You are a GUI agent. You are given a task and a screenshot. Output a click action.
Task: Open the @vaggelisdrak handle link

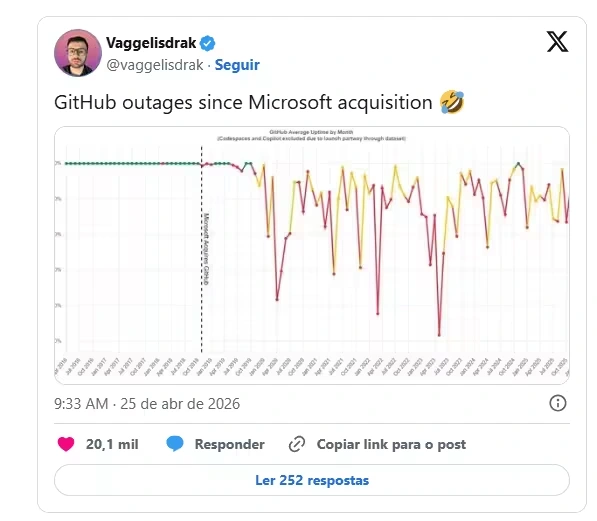pyautogui.click(x=155, y=65)
